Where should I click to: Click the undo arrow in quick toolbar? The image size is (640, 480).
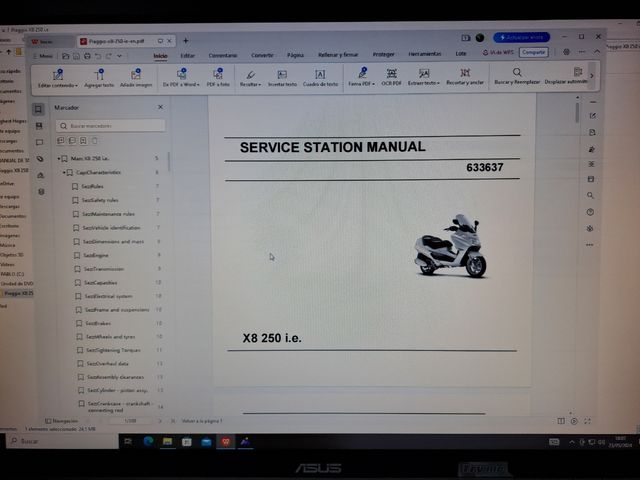[98, 56]
